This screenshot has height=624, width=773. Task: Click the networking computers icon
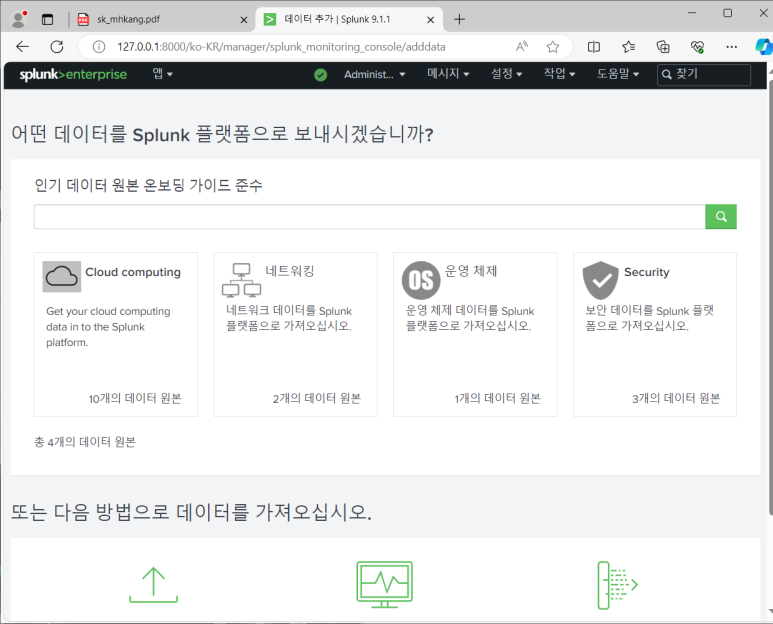point(242,279)
